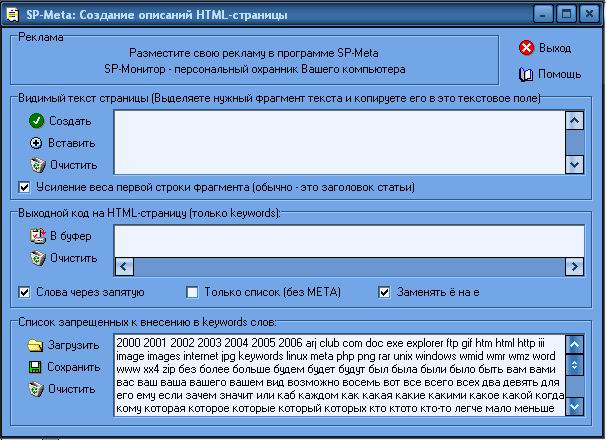The width and height of the screenshot is (606, 440).
Task: Click down arrow of visible text scrollbar
Action: (574, 165)
